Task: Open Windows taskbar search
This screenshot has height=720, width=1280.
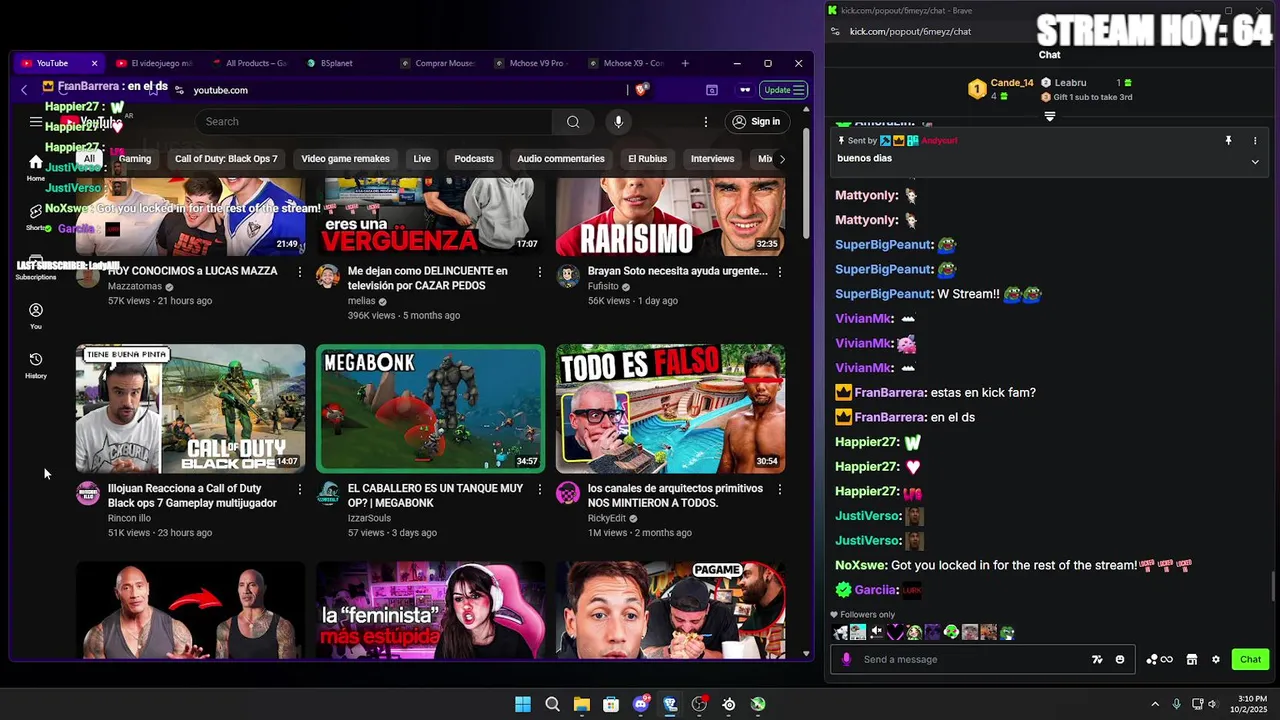Action: pos(552,705)
